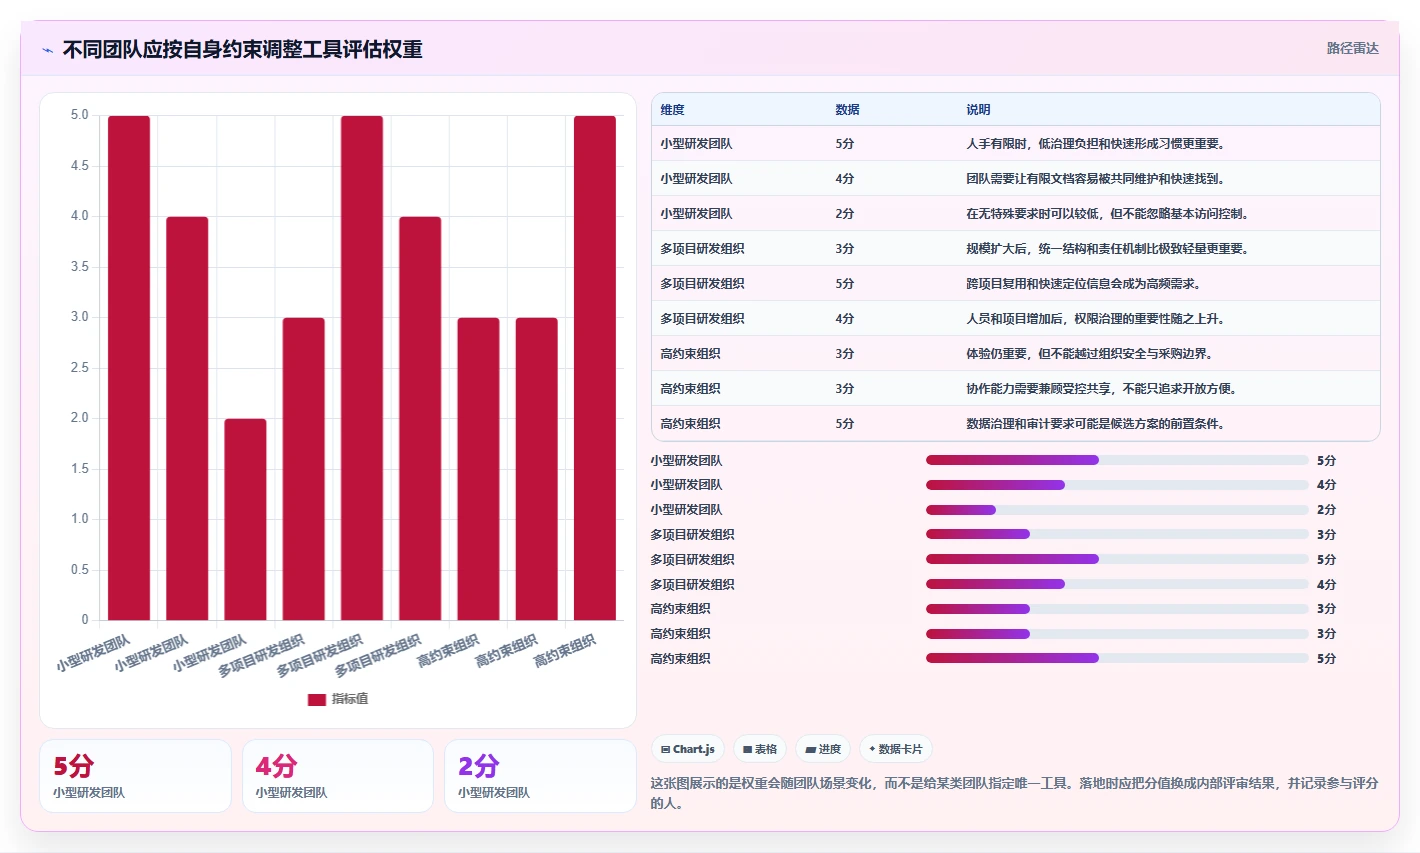Click the 路径雷达 label in the header
This screenshot has width=1420, height=853.
coord(1352,48)
